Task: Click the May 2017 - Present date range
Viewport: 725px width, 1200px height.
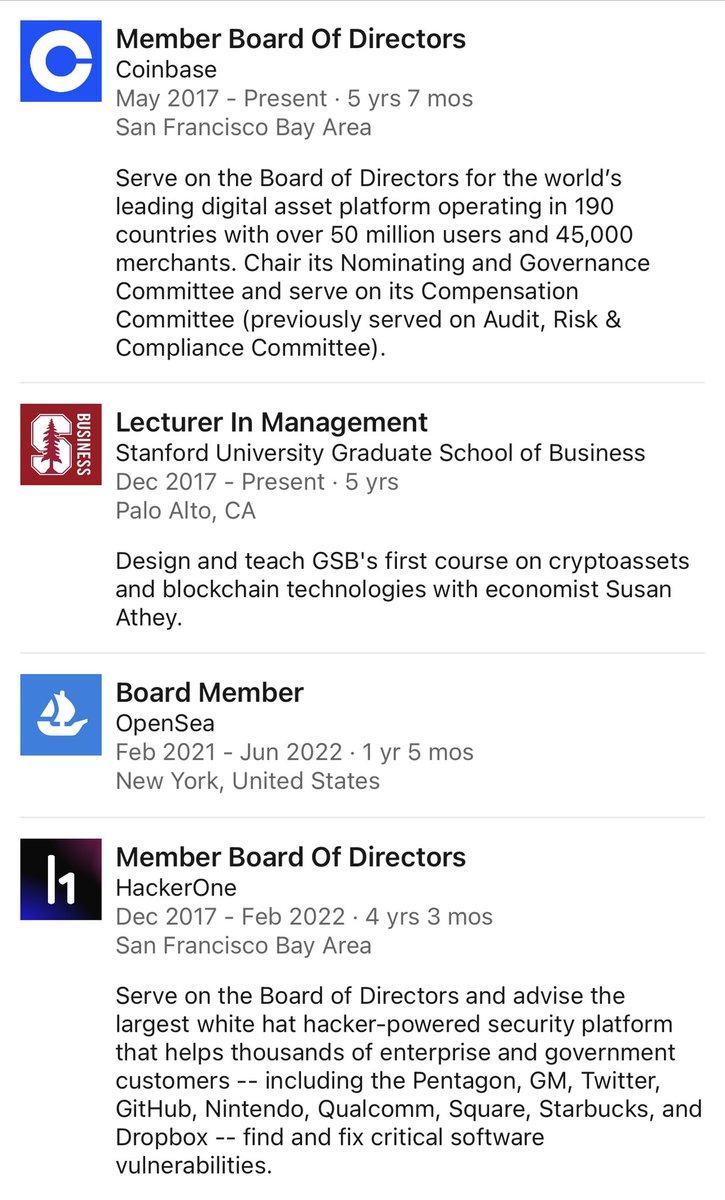Action: pyautogui.click(x=222, y=99)
